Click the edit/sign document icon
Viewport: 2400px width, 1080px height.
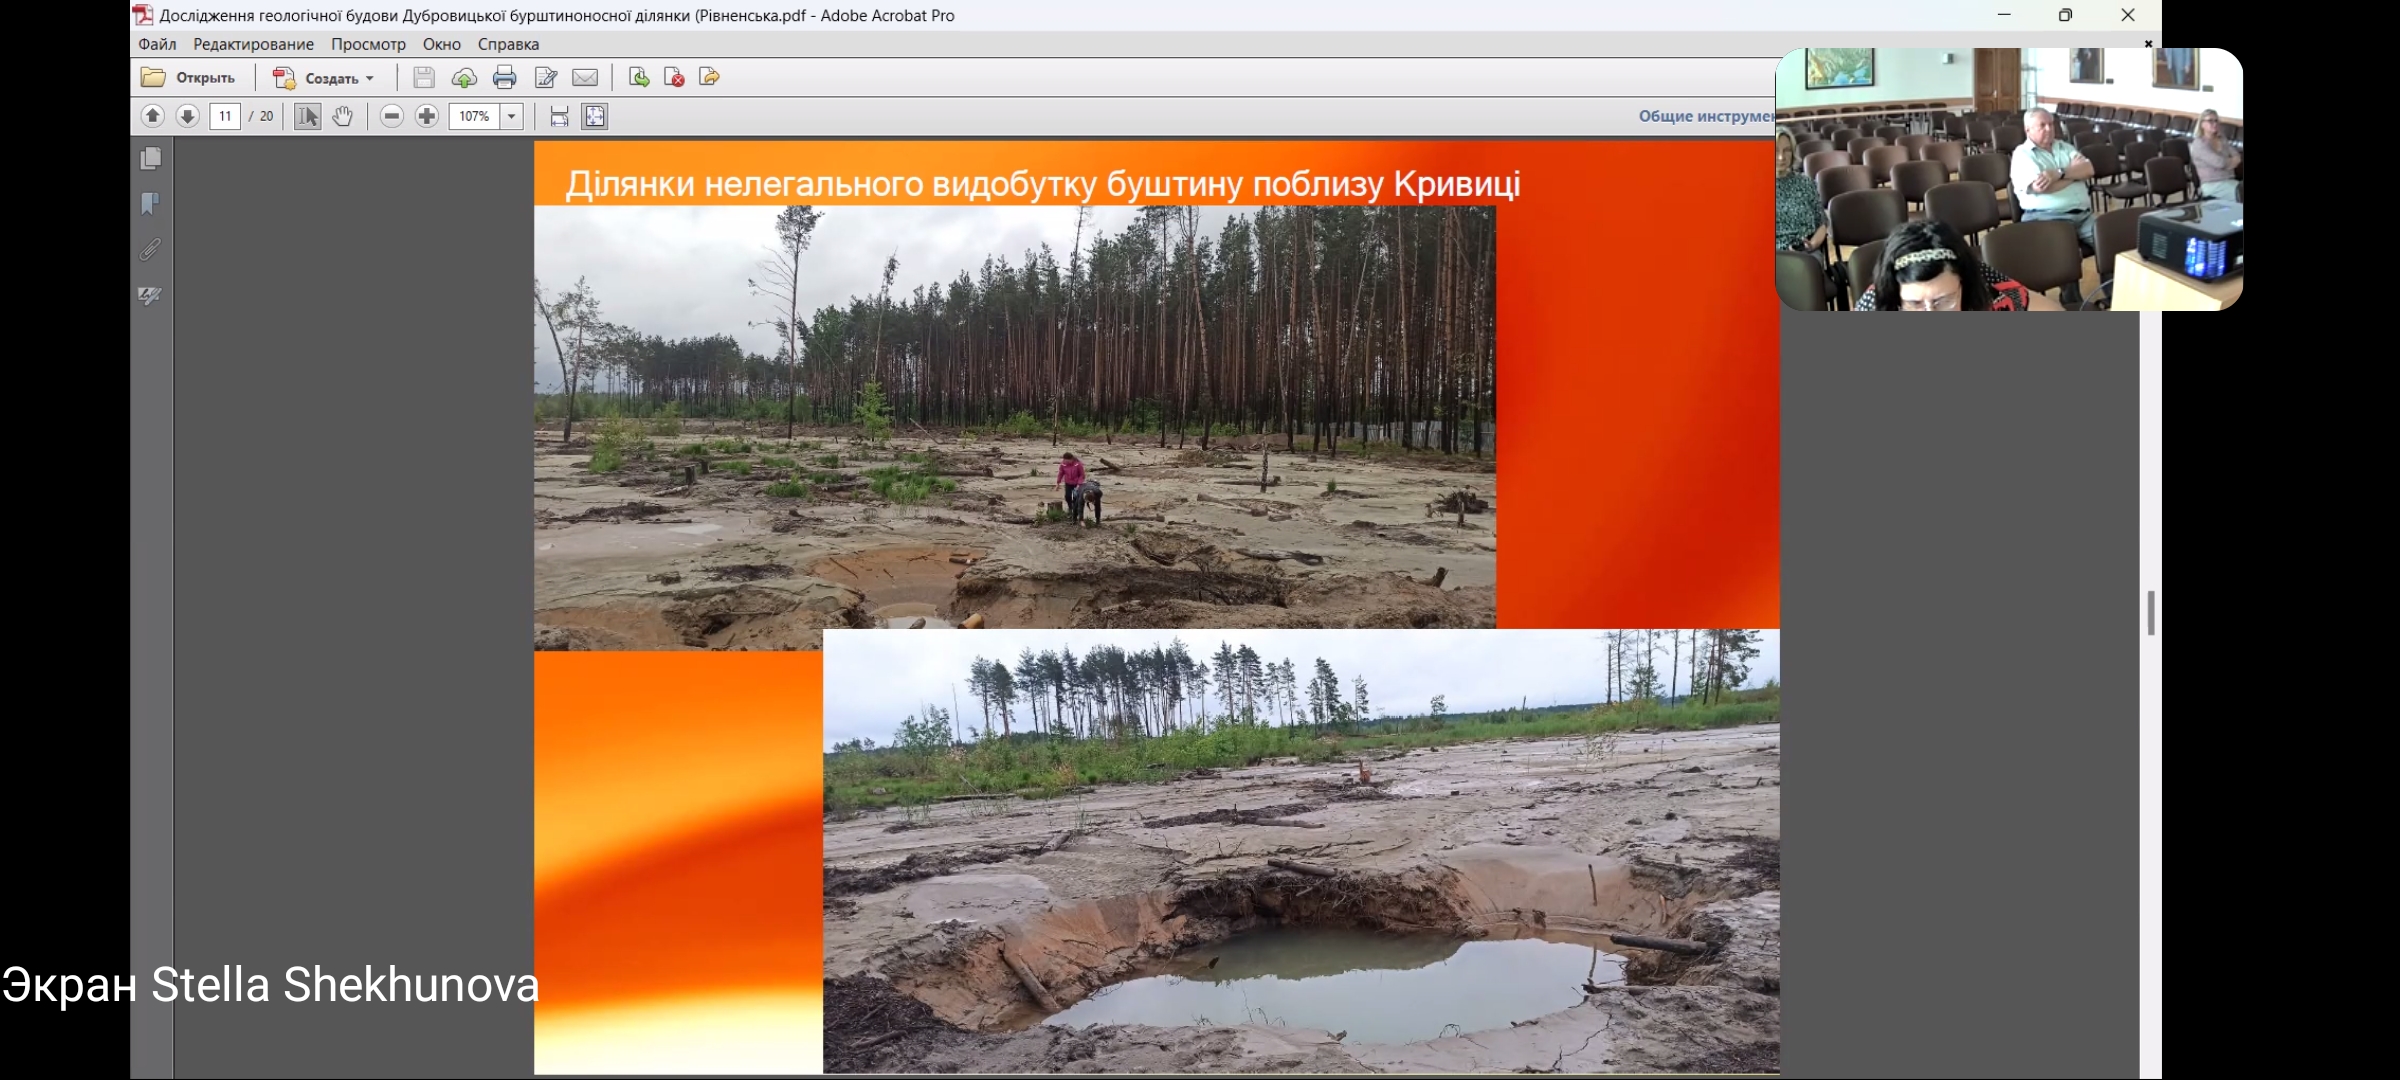(x=546, y=77)
